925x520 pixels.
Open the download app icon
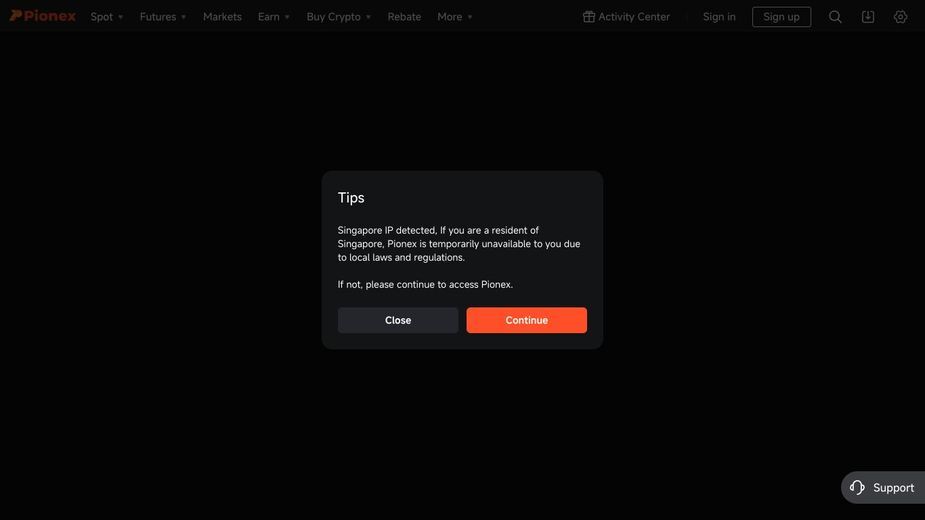pos(868,17)
